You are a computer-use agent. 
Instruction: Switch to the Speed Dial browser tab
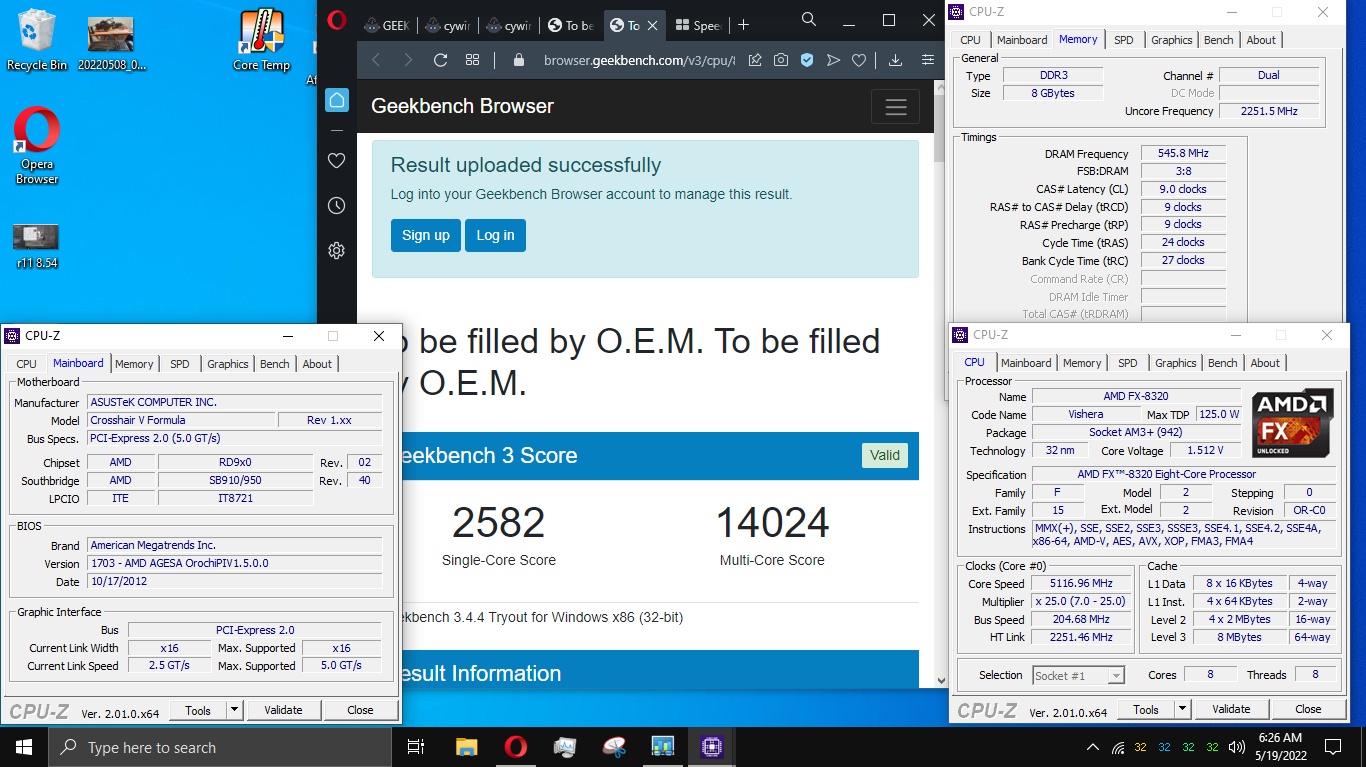[699, 25]
